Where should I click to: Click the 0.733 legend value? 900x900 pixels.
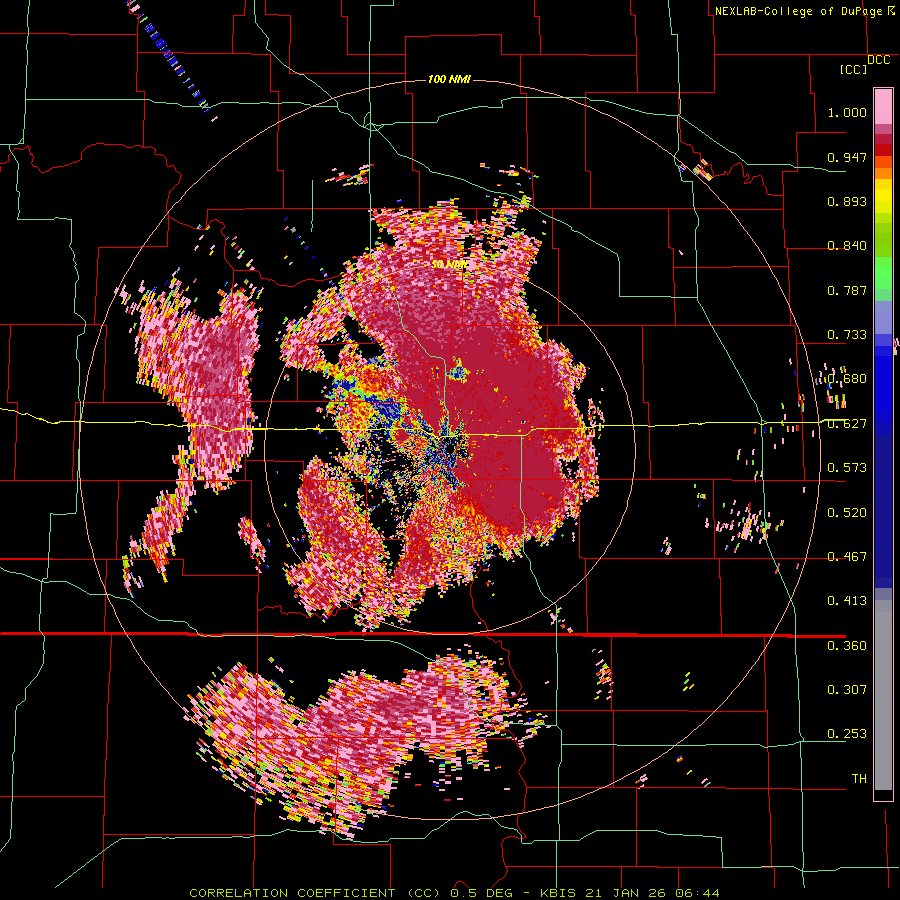tap(847, 335)
